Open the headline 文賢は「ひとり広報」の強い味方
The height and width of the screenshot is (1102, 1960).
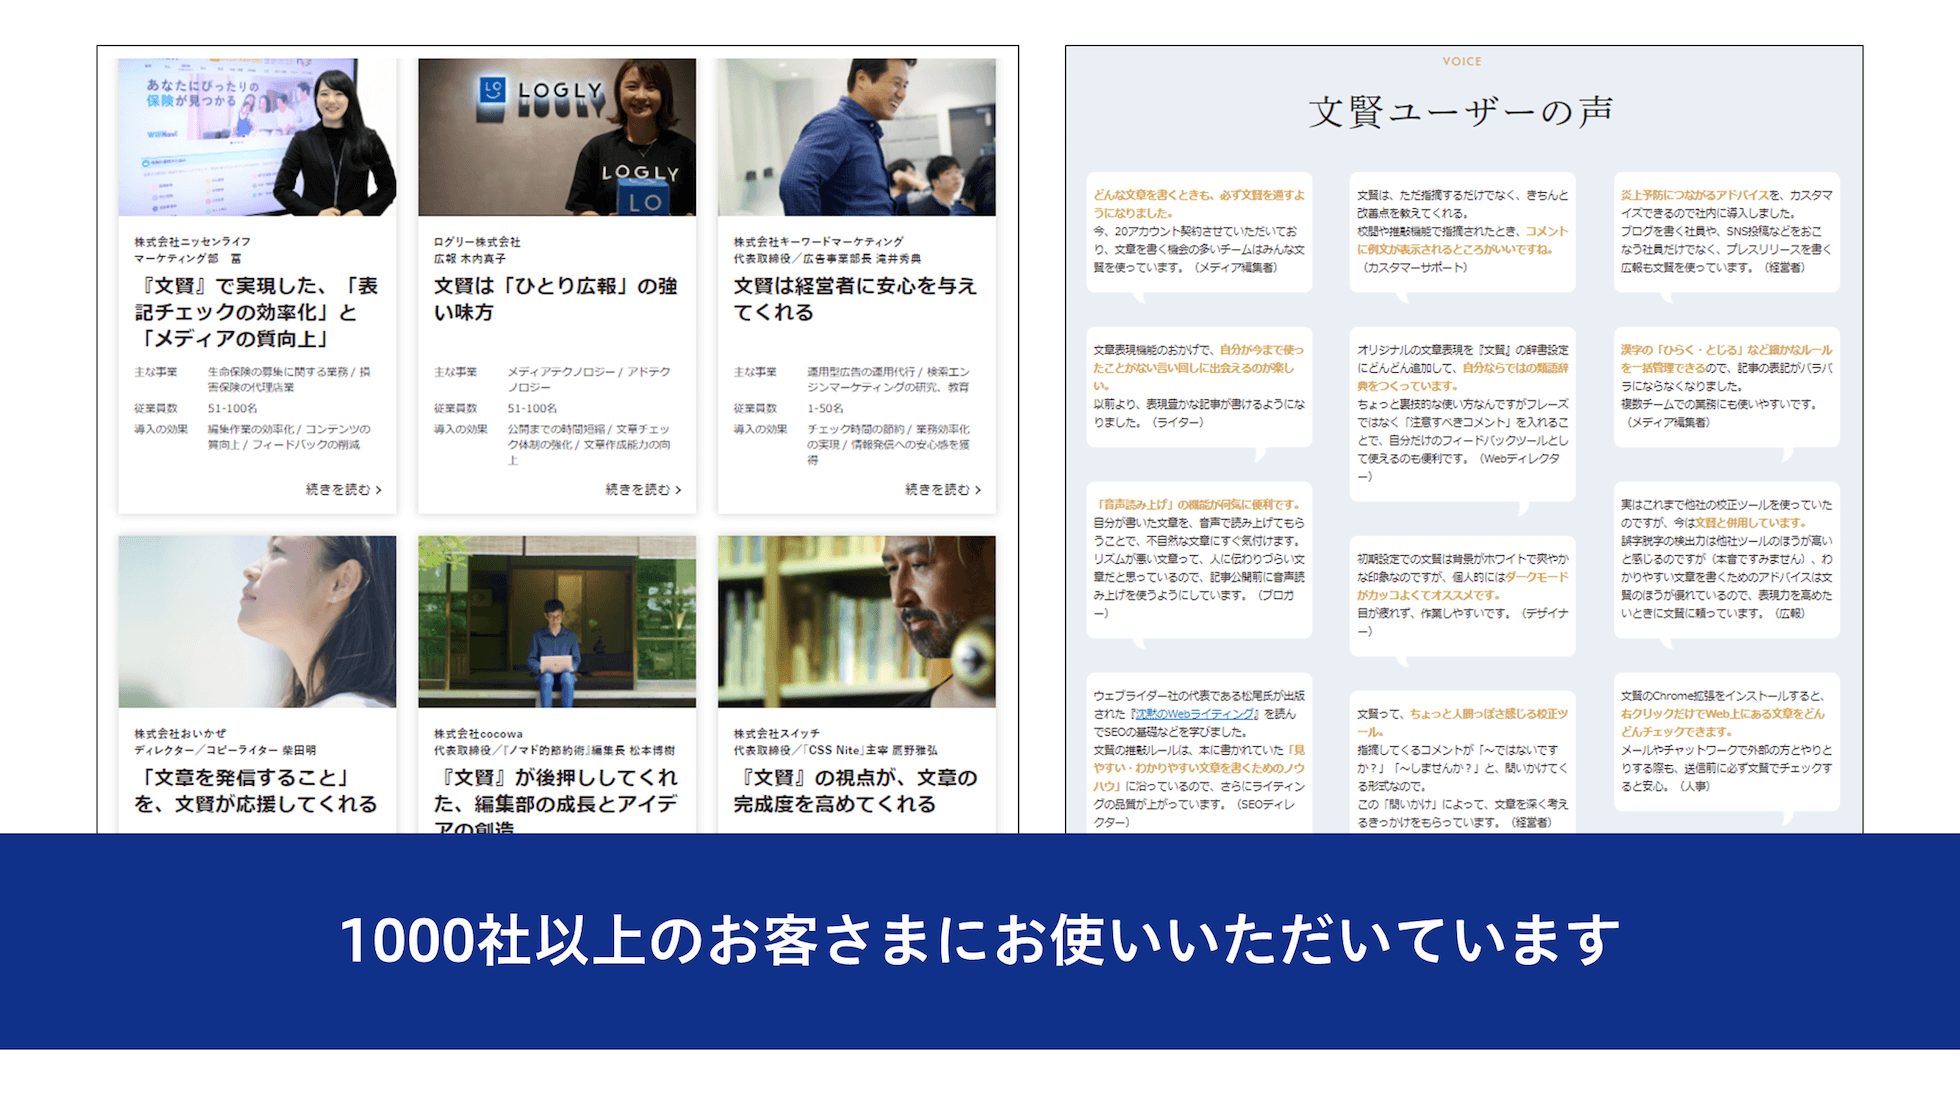coord(556,299)
